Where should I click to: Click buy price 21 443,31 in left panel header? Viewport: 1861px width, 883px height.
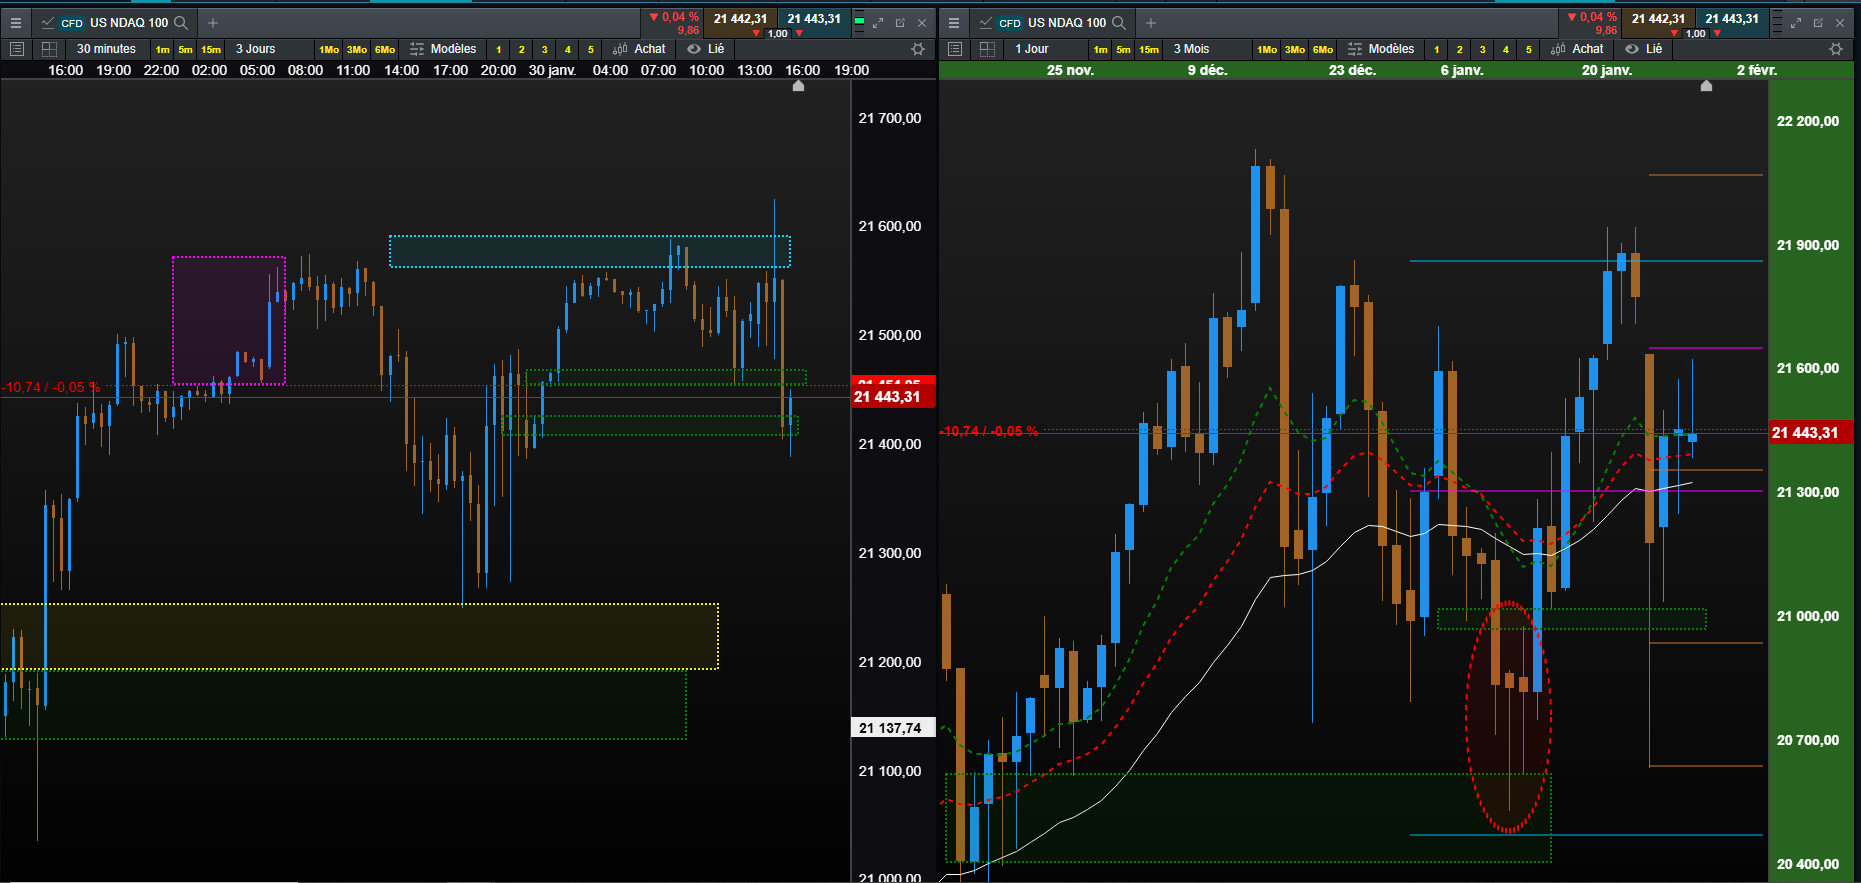[814, 19]
